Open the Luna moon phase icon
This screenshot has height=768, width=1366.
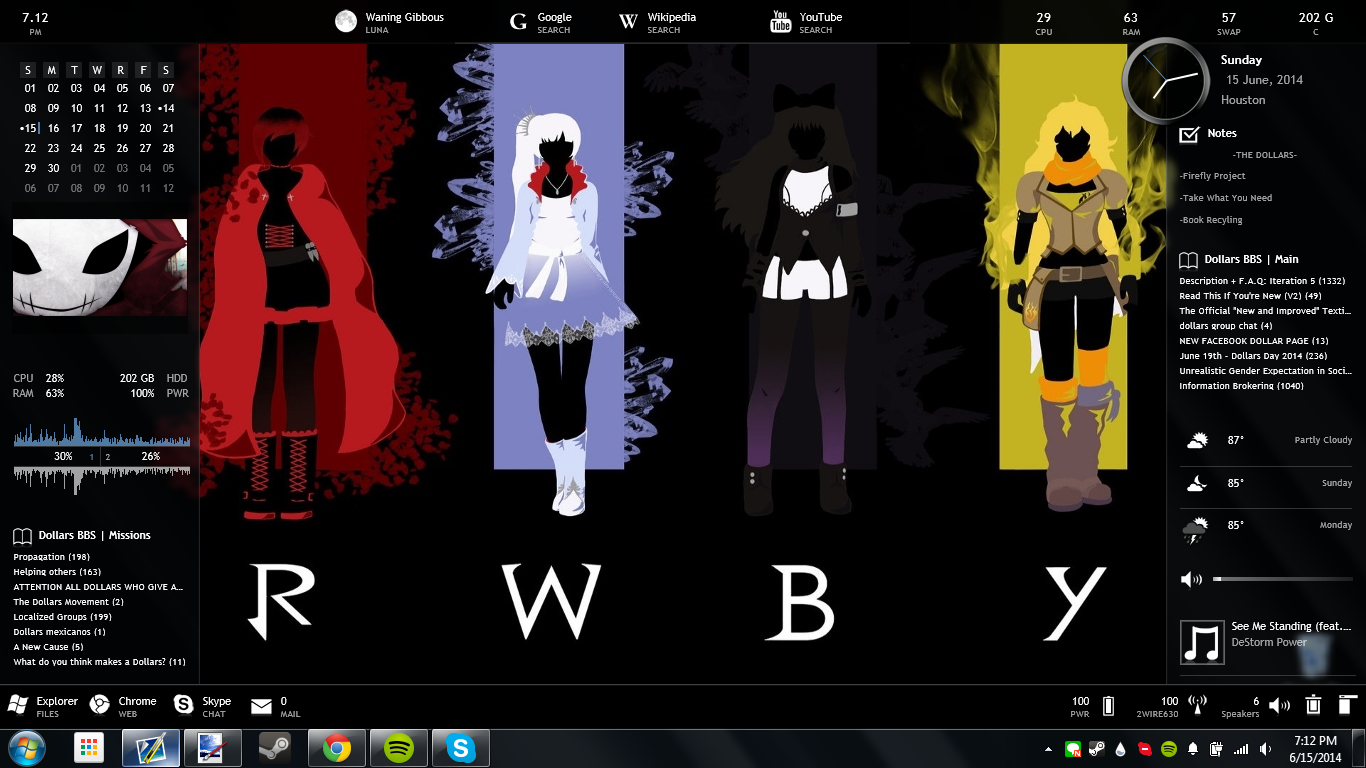point(346,22)
